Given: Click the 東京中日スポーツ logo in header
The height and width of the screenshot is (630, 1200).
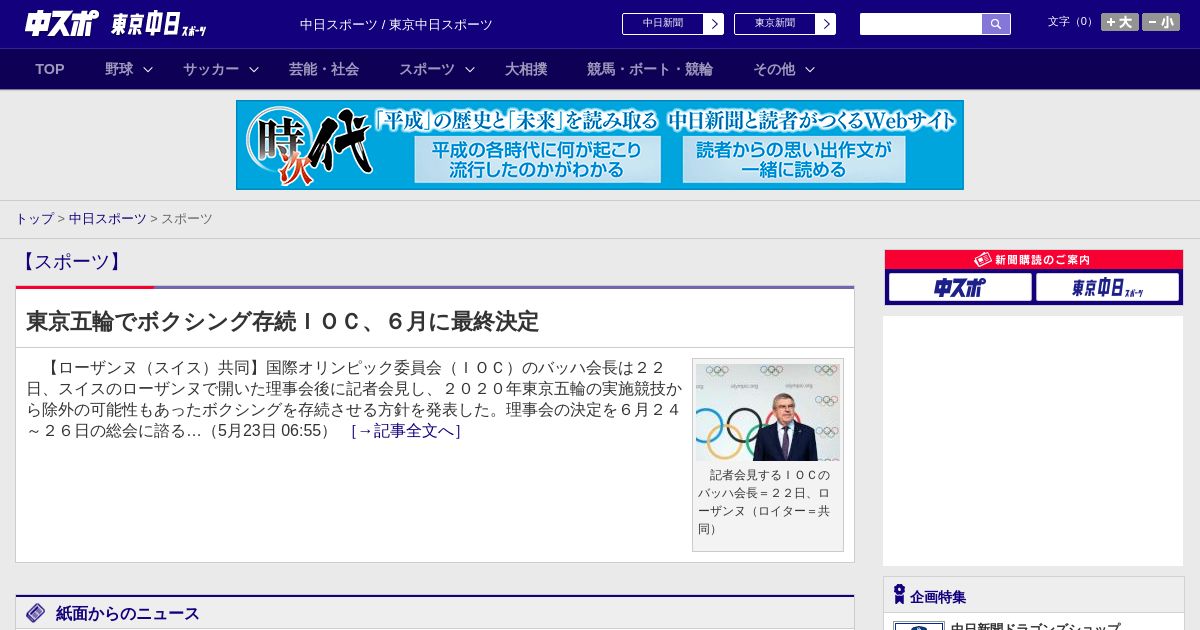Looking at the screenshot, I should point(159,24).
